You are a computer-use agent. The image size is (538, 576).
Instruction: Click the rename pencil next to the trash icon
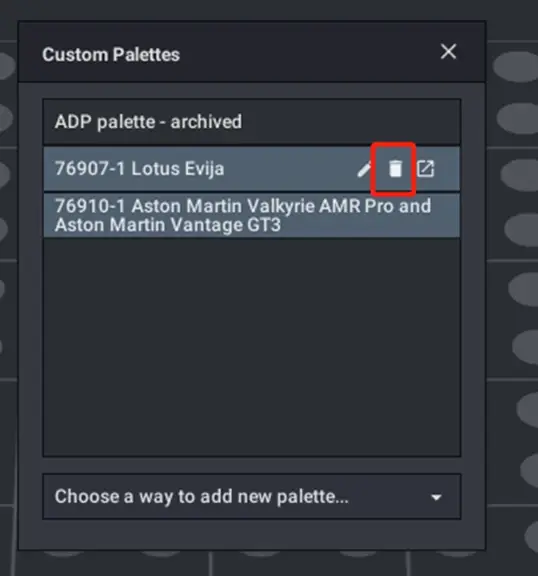tap(364, 170)
